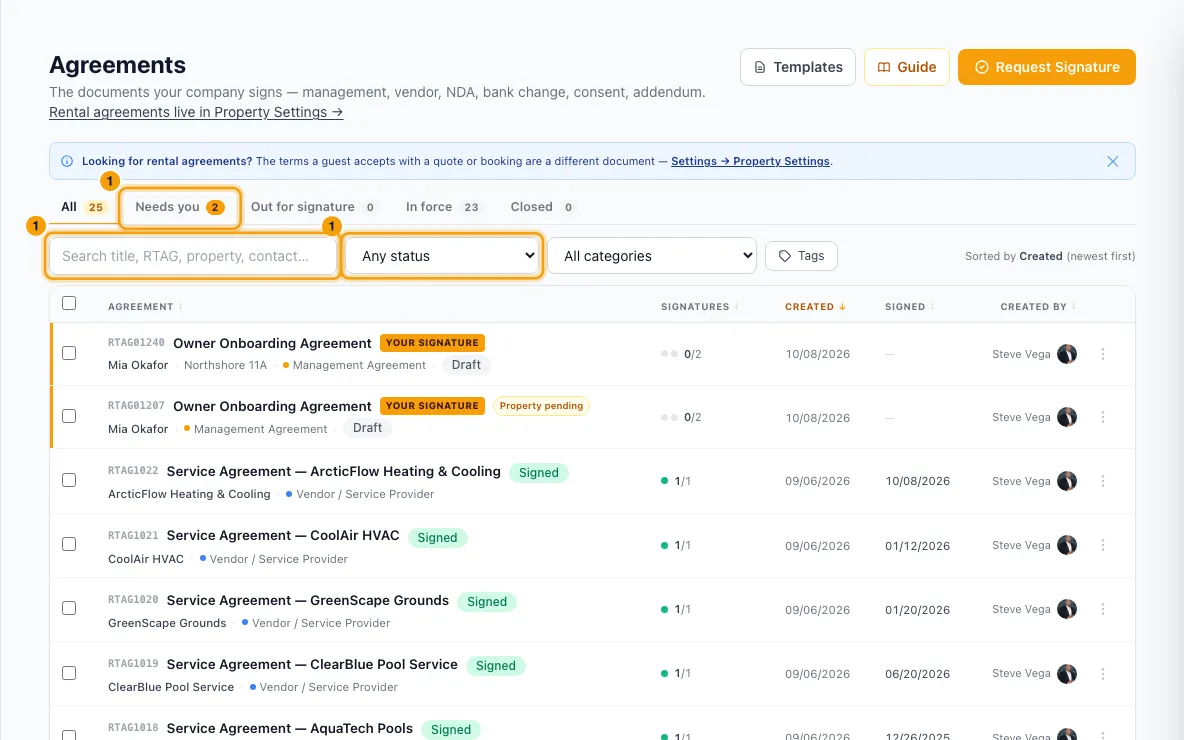This screenshot has width=1184, height=740.
Task: Click the Property pending badge
Action: [x=541, y=406]
